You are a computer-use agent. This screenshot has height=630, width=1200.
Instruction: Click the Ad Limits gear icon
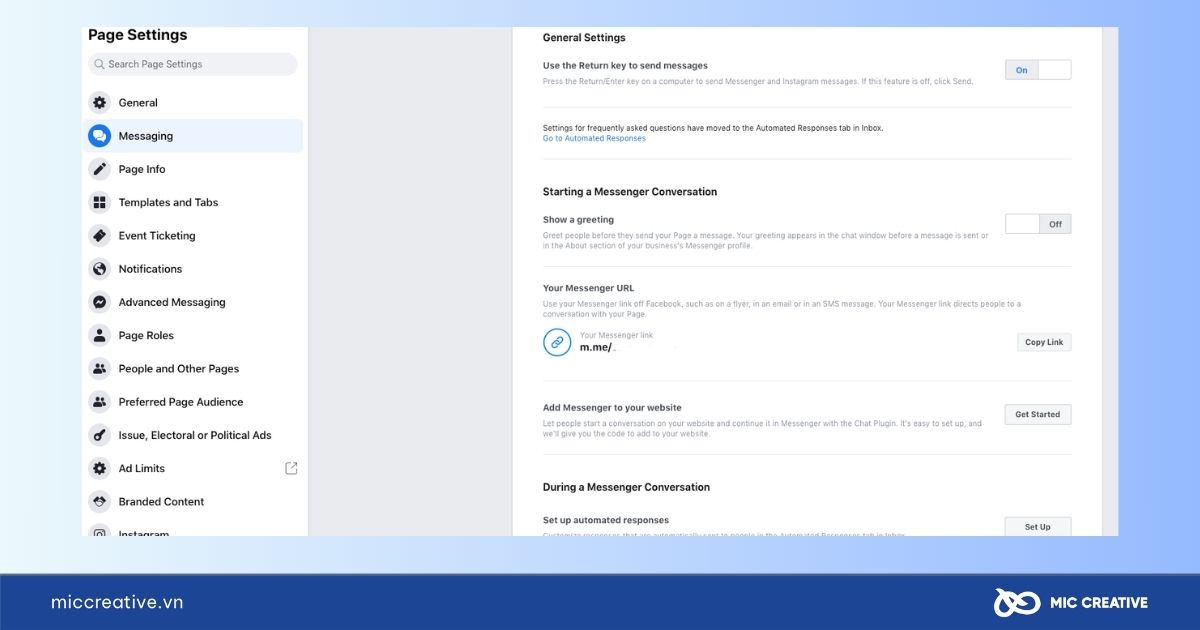[99, 468]
